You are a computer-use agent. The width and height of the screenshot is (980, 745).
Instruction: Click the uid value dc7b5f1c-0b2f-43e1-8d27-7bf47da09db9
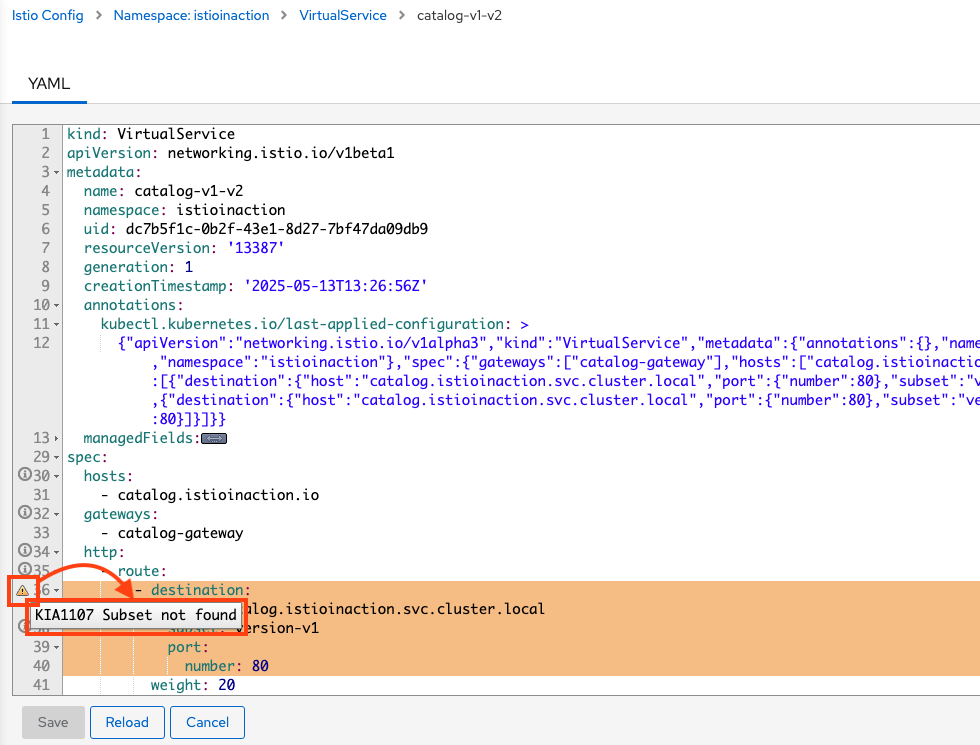277,229
